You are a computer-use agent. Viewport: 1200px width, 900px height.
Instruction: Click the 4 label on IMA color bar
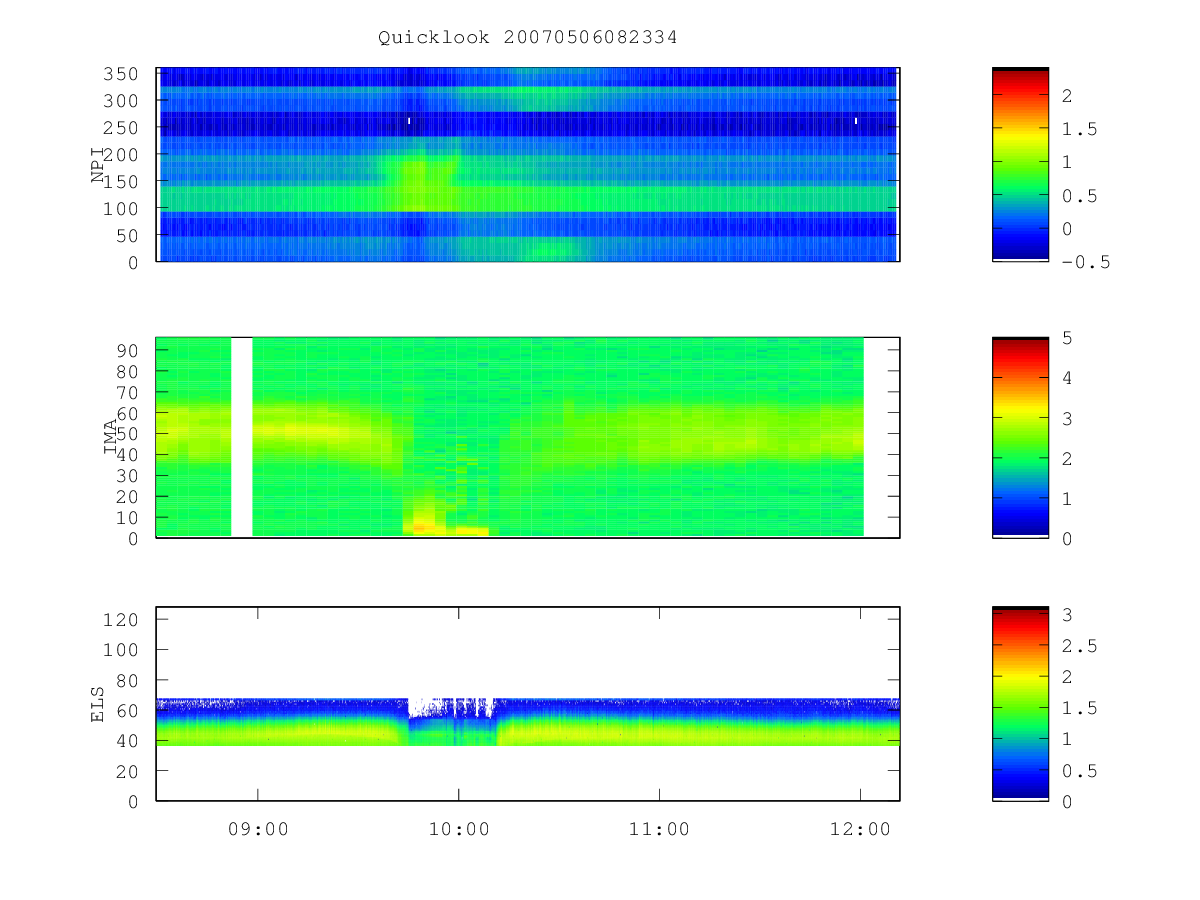point(1068,378)
